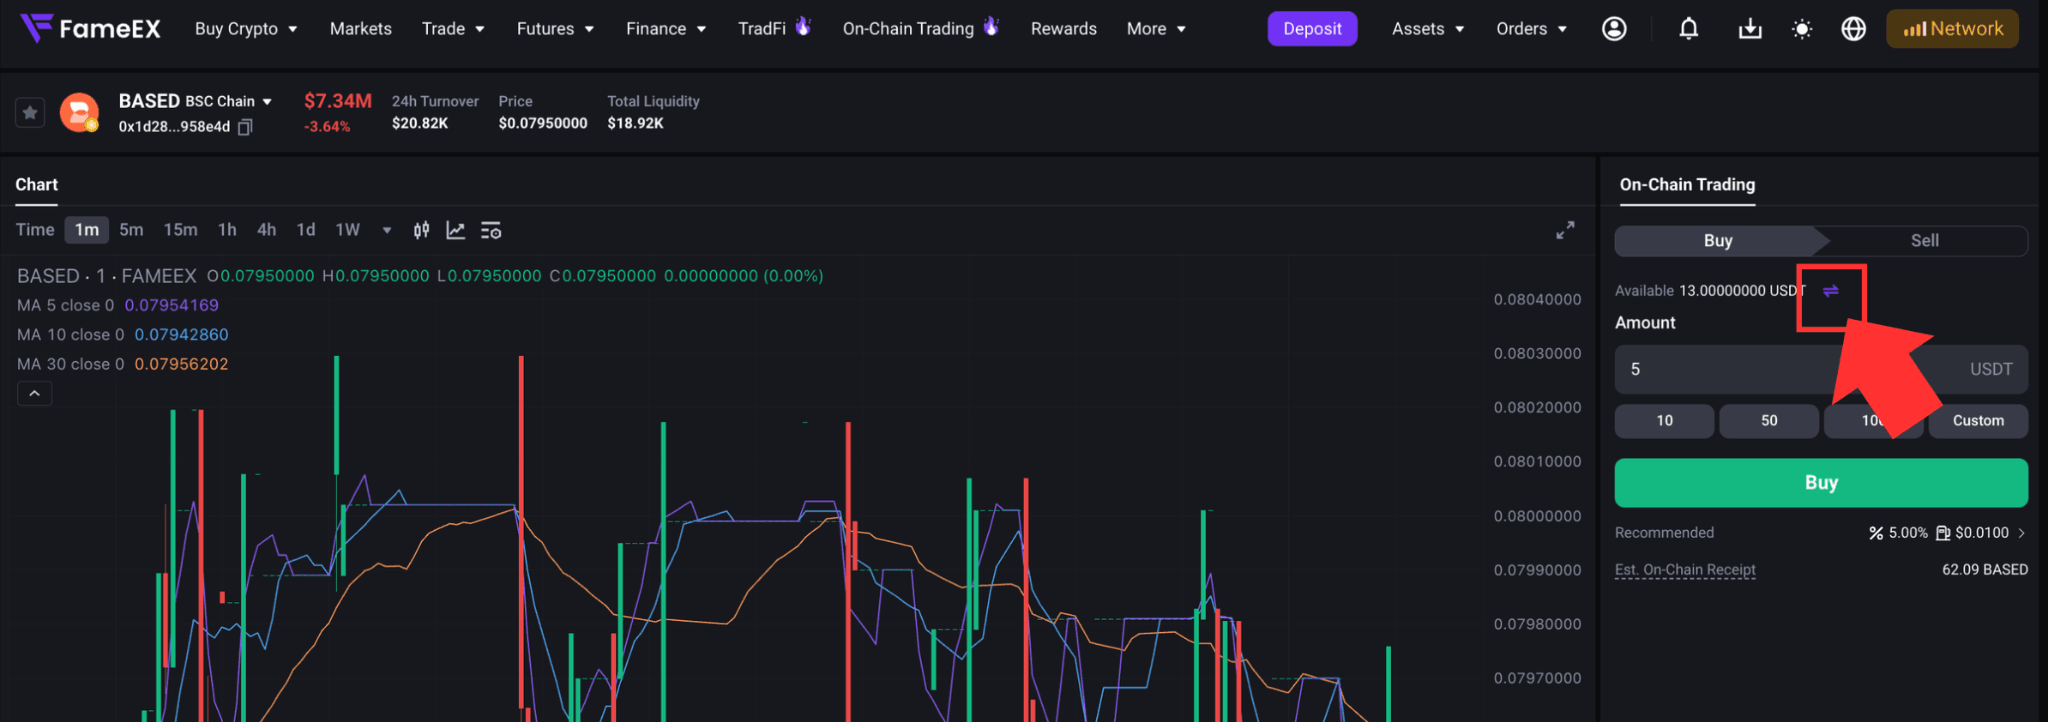Screen dimensions: 2048x722
Task: Open Rewards page
Action: [x=1064, y=29]
